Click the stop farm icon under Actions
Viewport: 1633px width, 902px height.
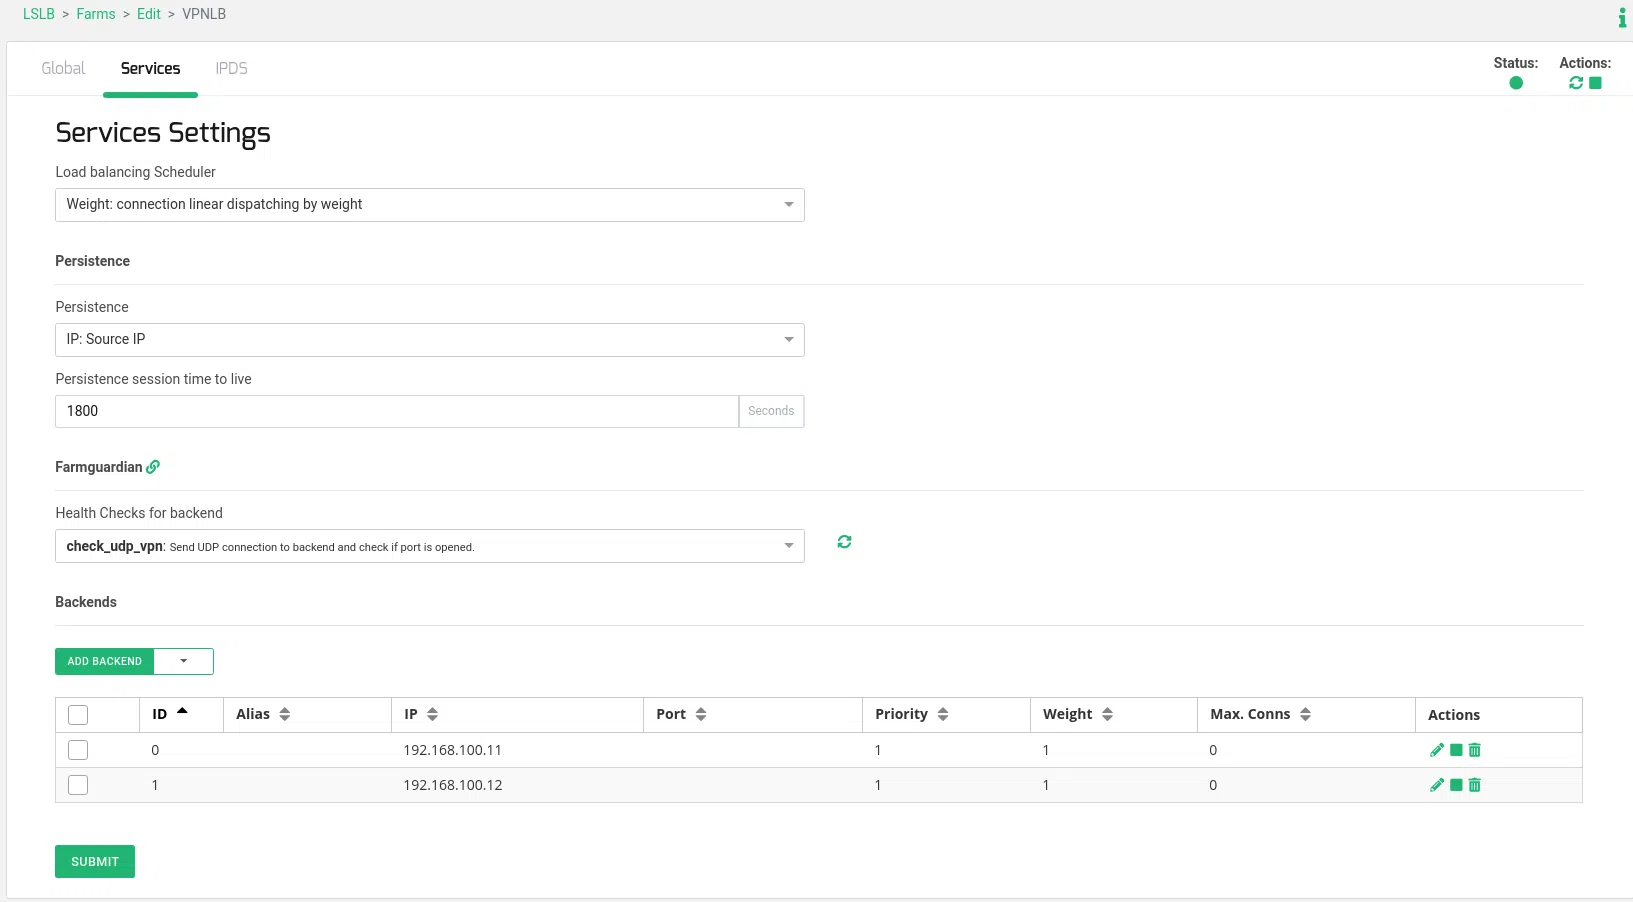pyautogui.click(x=1596, y=83)
